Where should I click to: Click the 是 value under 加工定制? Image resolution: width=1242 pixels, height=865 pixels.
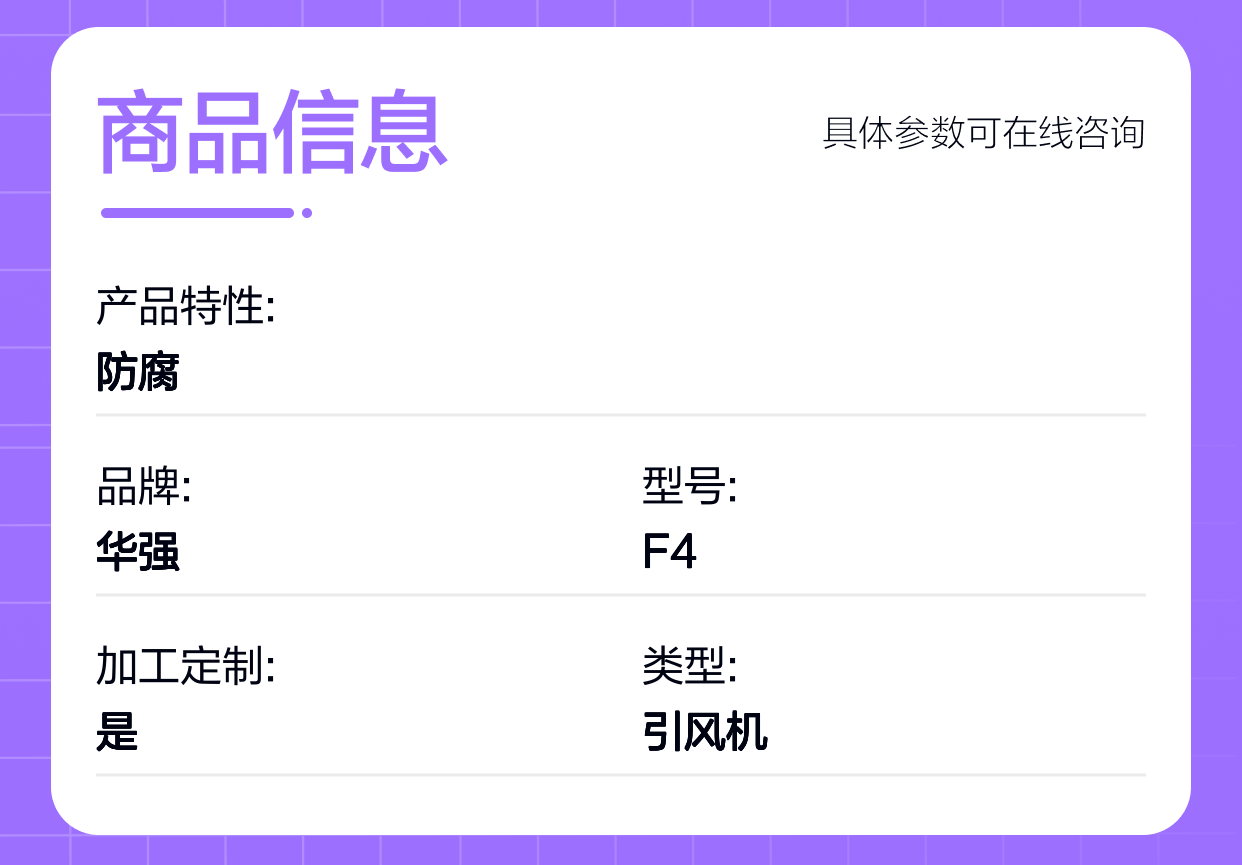[x=117, y=732]
